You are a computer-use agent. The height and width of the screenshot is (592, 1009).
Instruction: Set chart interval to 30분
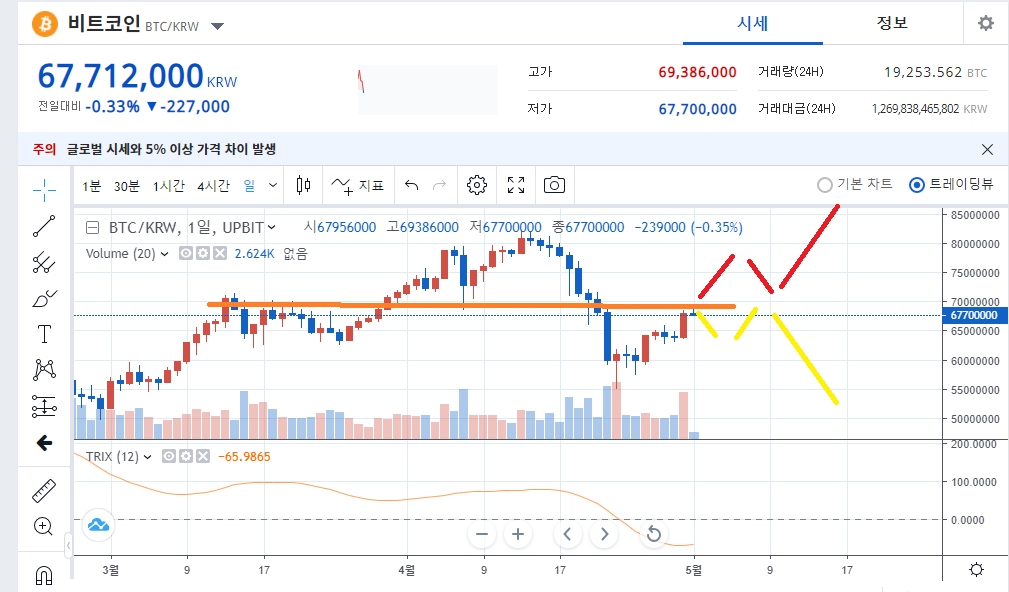[126, 186]
